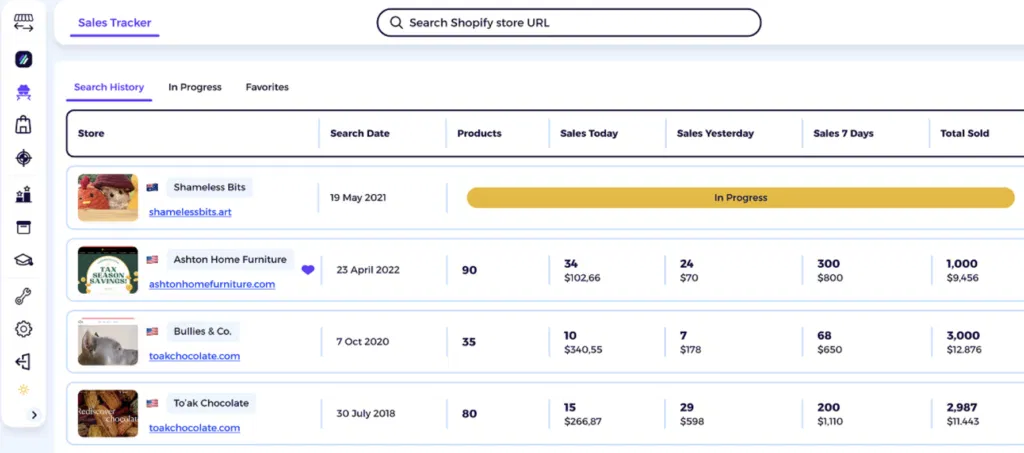Screen dimensions: 1024x453
Task: Open the shamelessbits.art link
Action: pyautogui.click(x=190, y=212)
